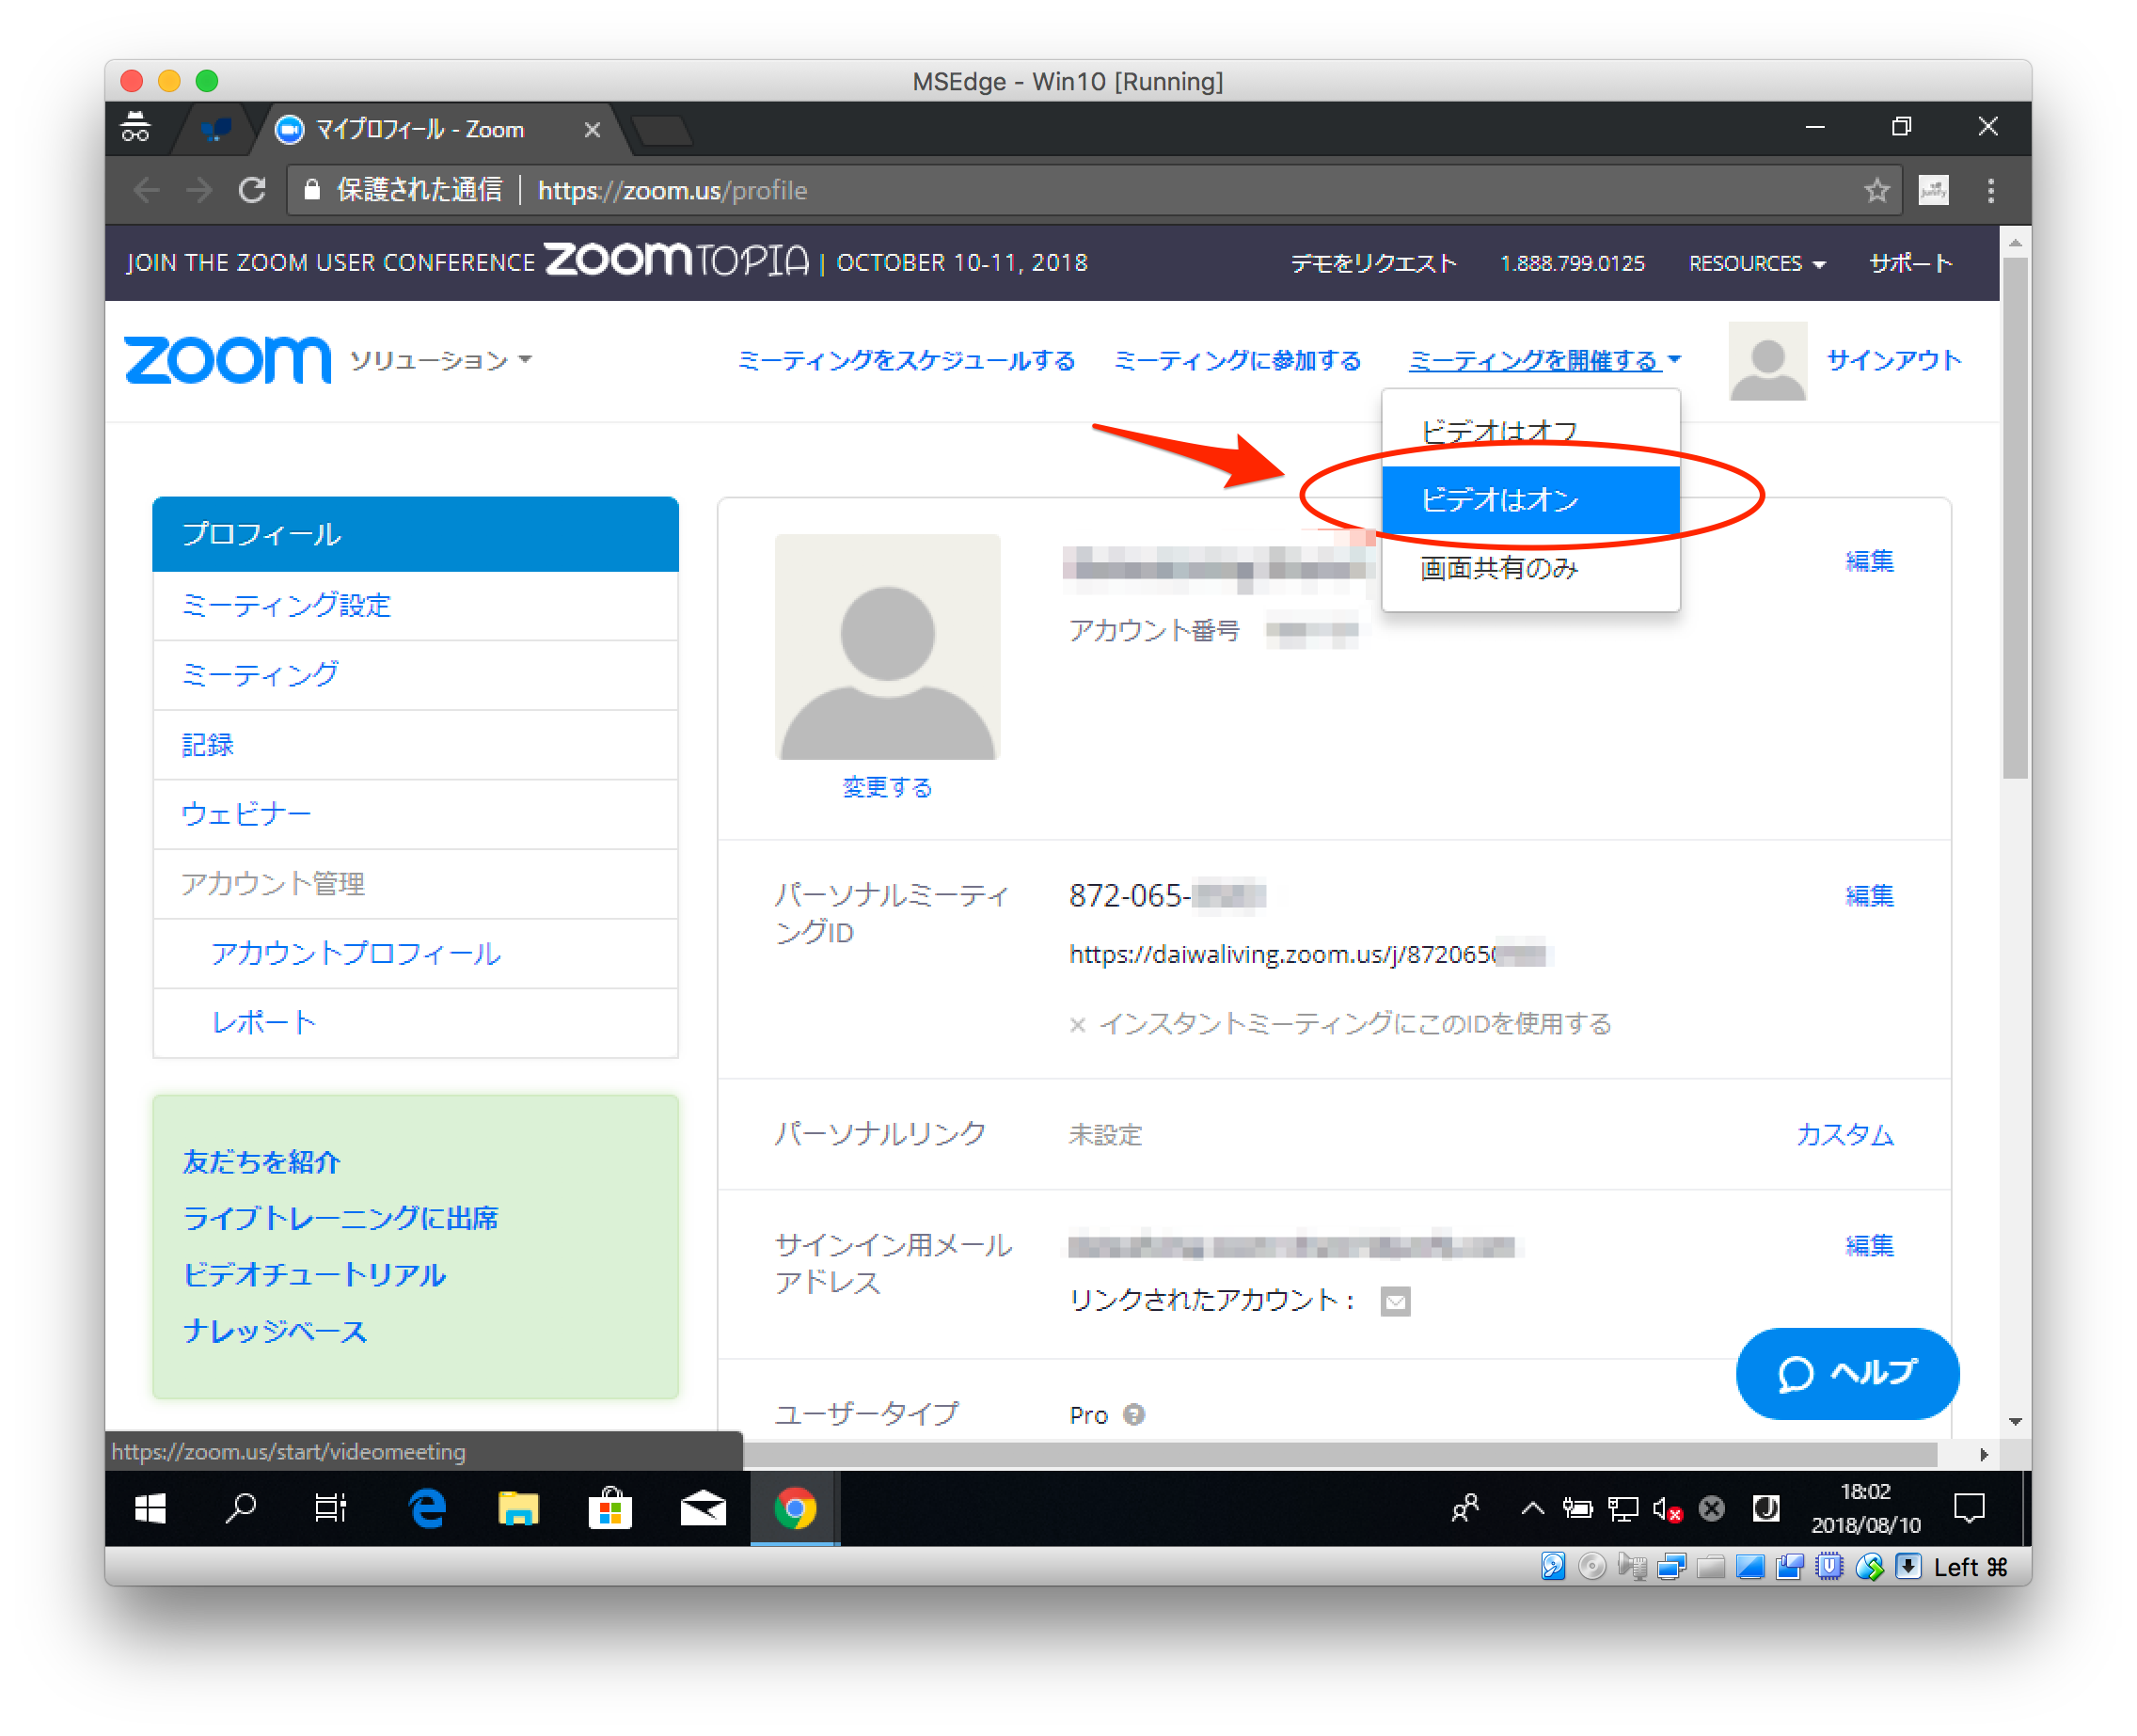The image size is (2137, 1736).
Task: Launch Chrome from the taskbar
Action: 794,1510
